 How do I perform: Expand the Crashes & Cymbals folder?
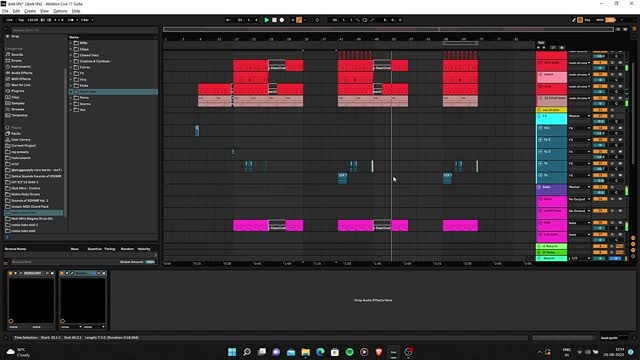[x=71, y=61]
